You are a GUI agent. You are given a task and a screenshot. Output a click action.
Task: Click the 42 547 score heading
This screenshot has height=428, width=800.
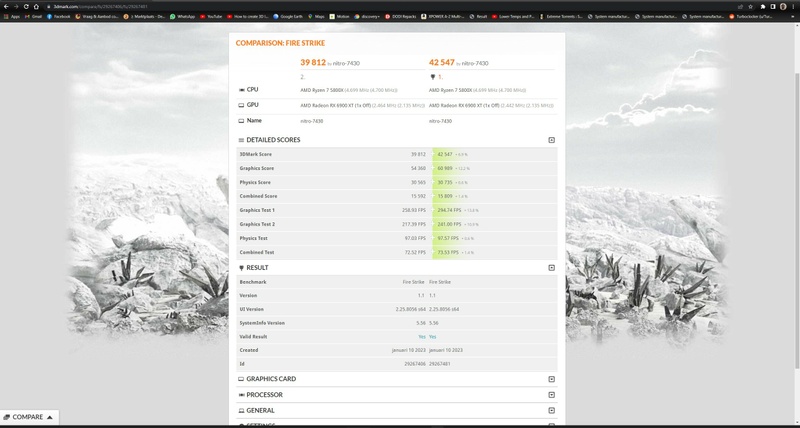[x=441, y=62]
